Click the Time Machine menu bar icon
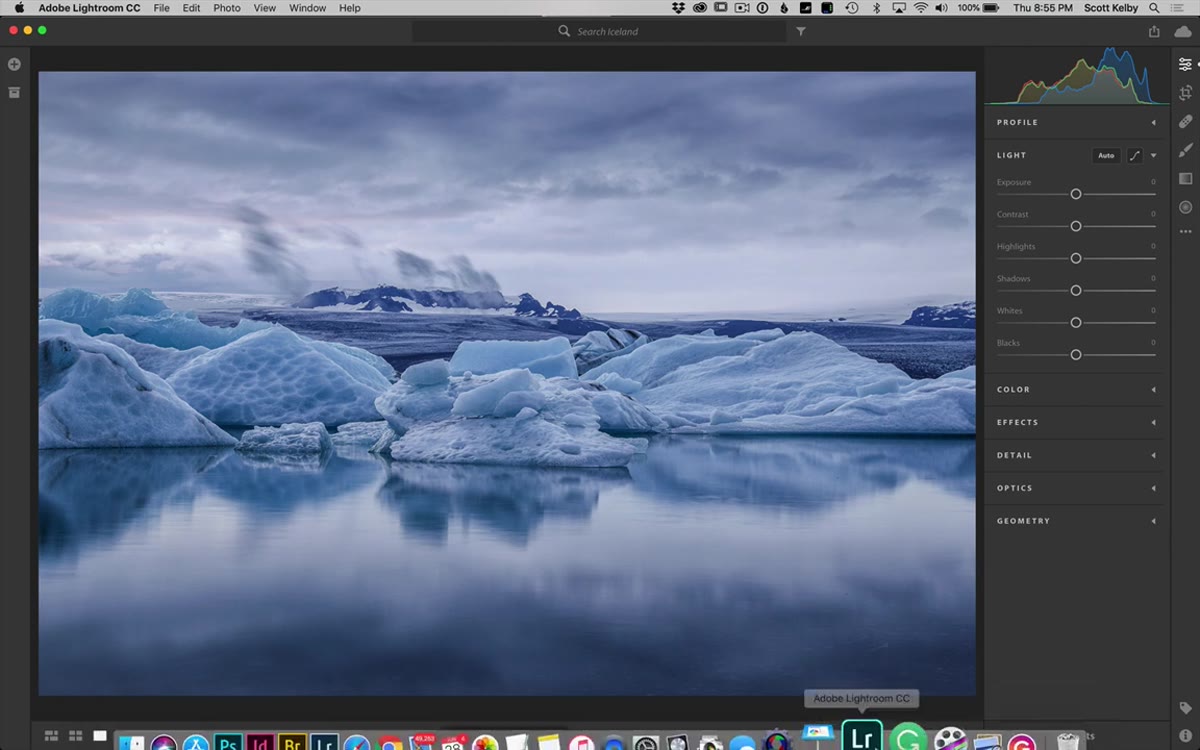This screenshot has height=750, width=1200. click(851, 8)
